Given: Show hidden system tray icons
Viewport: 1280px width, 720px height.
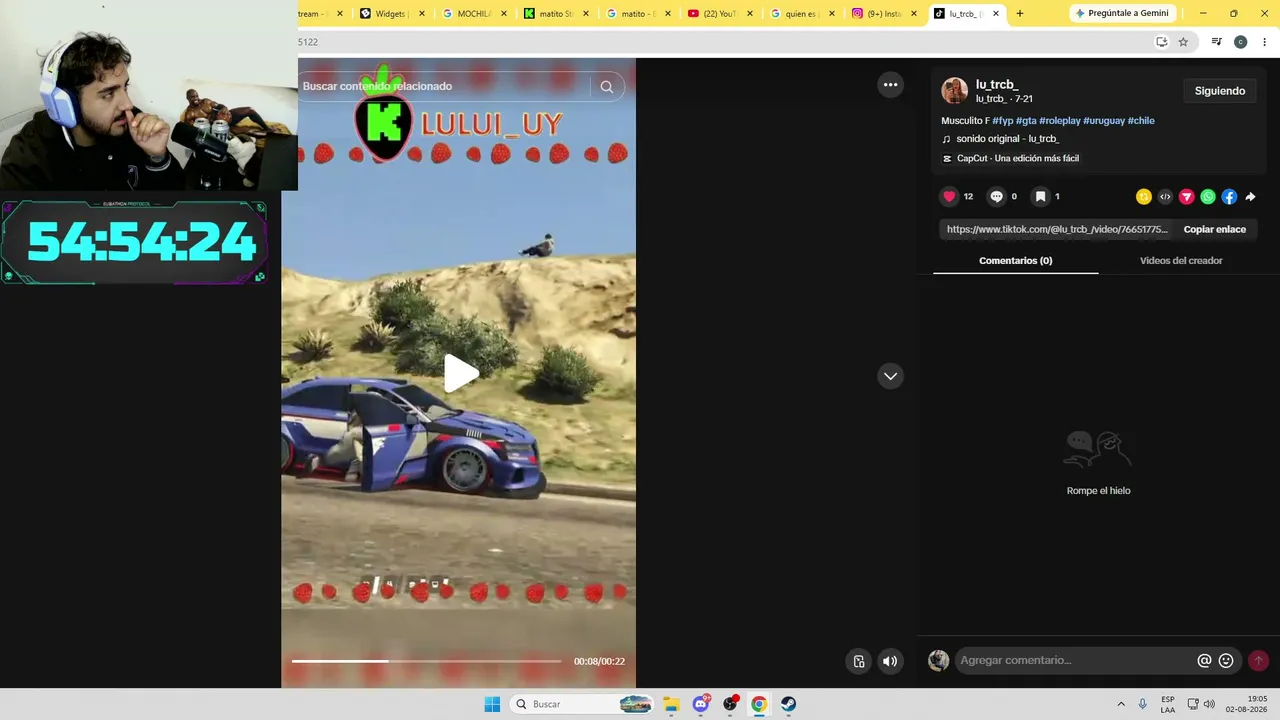Looking at the screenshot, I should (x=1121, y=704).
